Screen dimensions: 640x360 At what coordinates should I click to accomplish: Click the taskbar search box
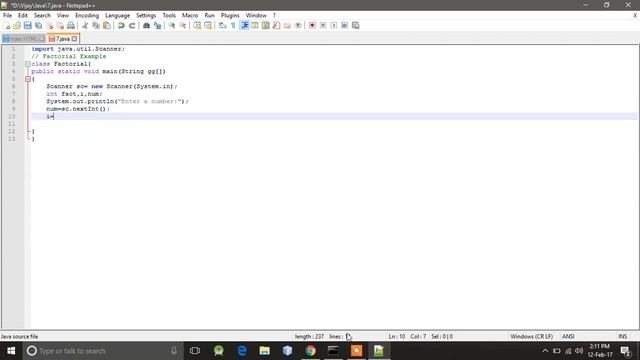[x=103, y=351]
